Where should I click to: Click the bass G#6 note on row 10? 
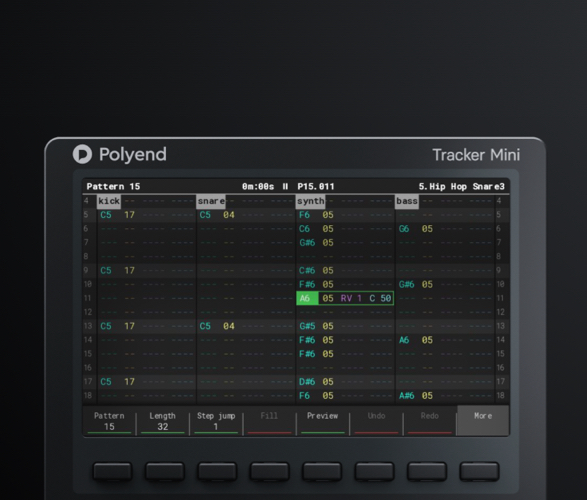point(407,284)
